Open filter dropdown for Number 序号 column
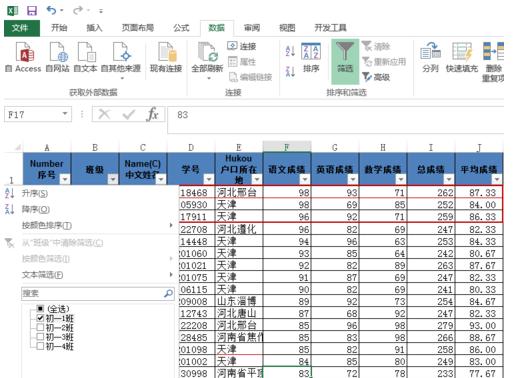This screenshot has height=378, width=518. (x=65, y=179)
